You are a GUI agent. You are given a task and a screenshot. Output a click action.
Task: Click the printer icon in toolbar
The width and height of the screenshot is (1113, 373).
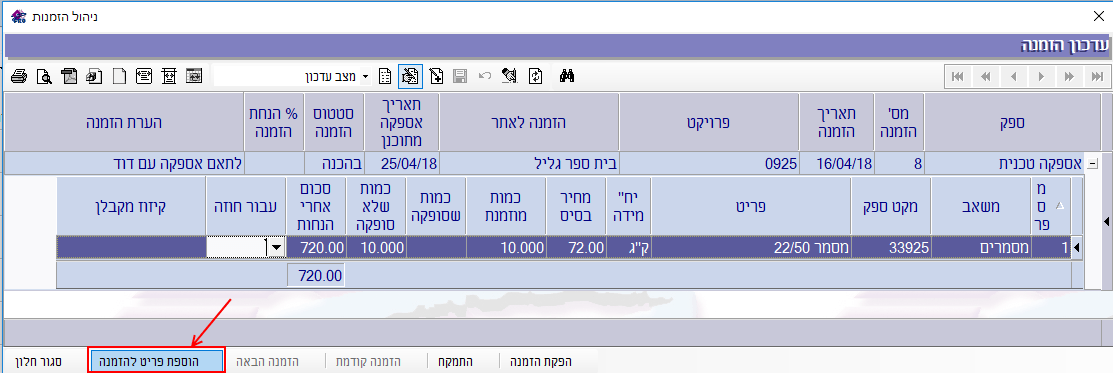click(19, 76)
